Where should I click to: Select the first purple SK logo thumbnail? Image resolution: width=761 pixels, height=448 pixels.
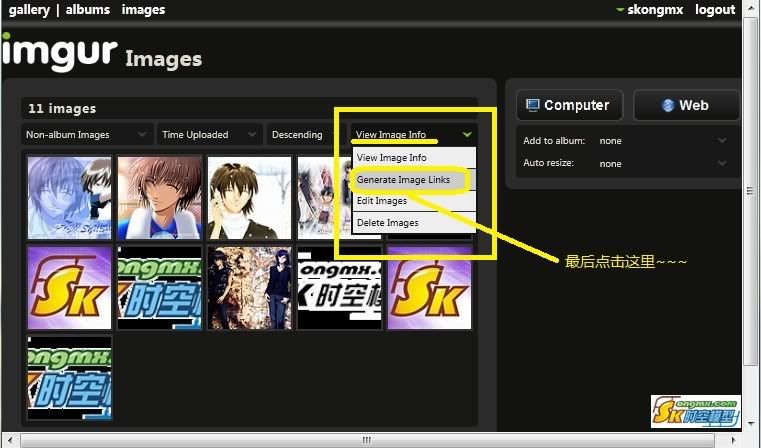pyautogui.click(x=69, y=287)
